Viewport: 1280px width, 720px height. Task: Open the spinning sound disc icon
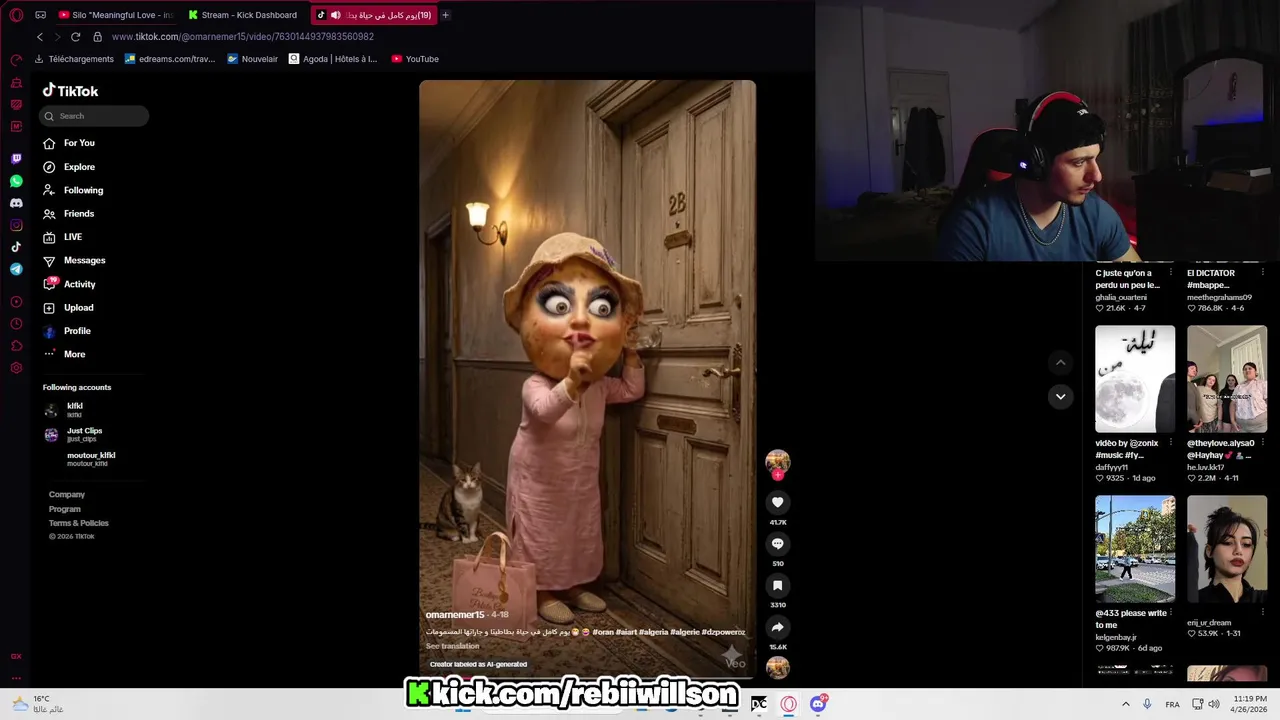pyautogui.click(x=778, y=667)
